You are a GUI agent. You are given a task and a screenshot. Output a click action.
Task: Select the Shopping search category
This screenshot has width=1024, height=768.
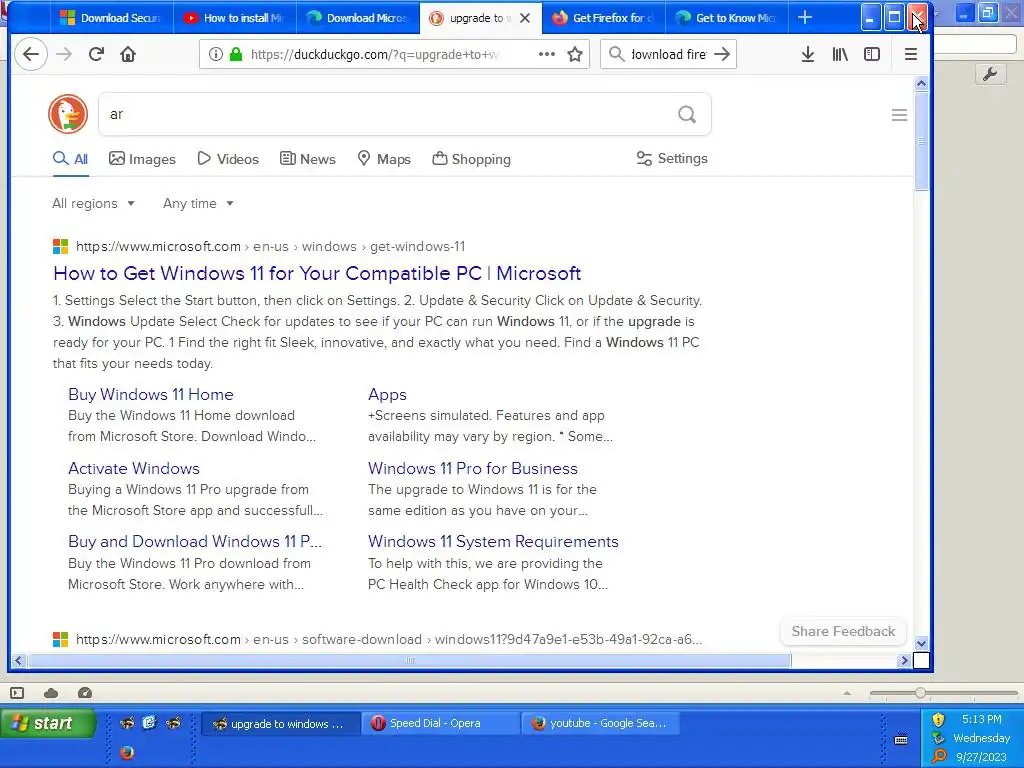(x=472, y=159)
